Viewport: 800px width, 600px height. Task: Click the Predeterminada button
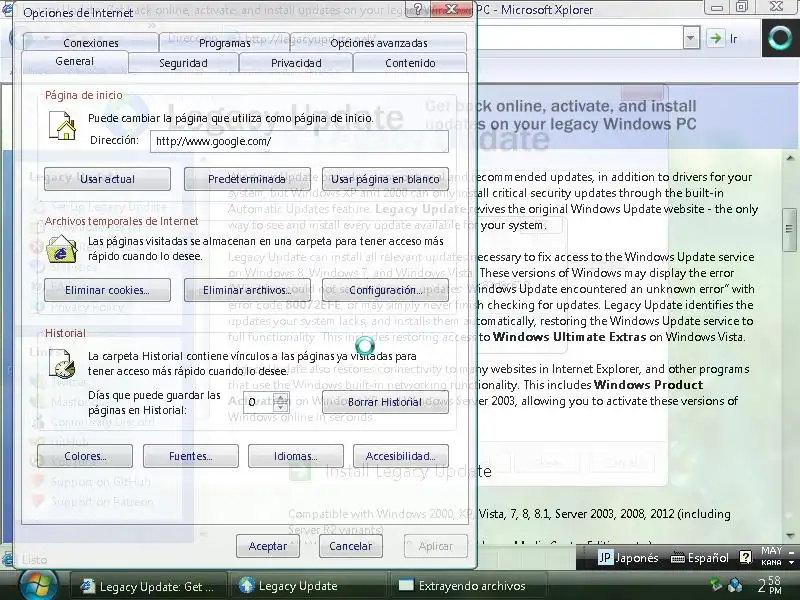[x=247, y=179]
